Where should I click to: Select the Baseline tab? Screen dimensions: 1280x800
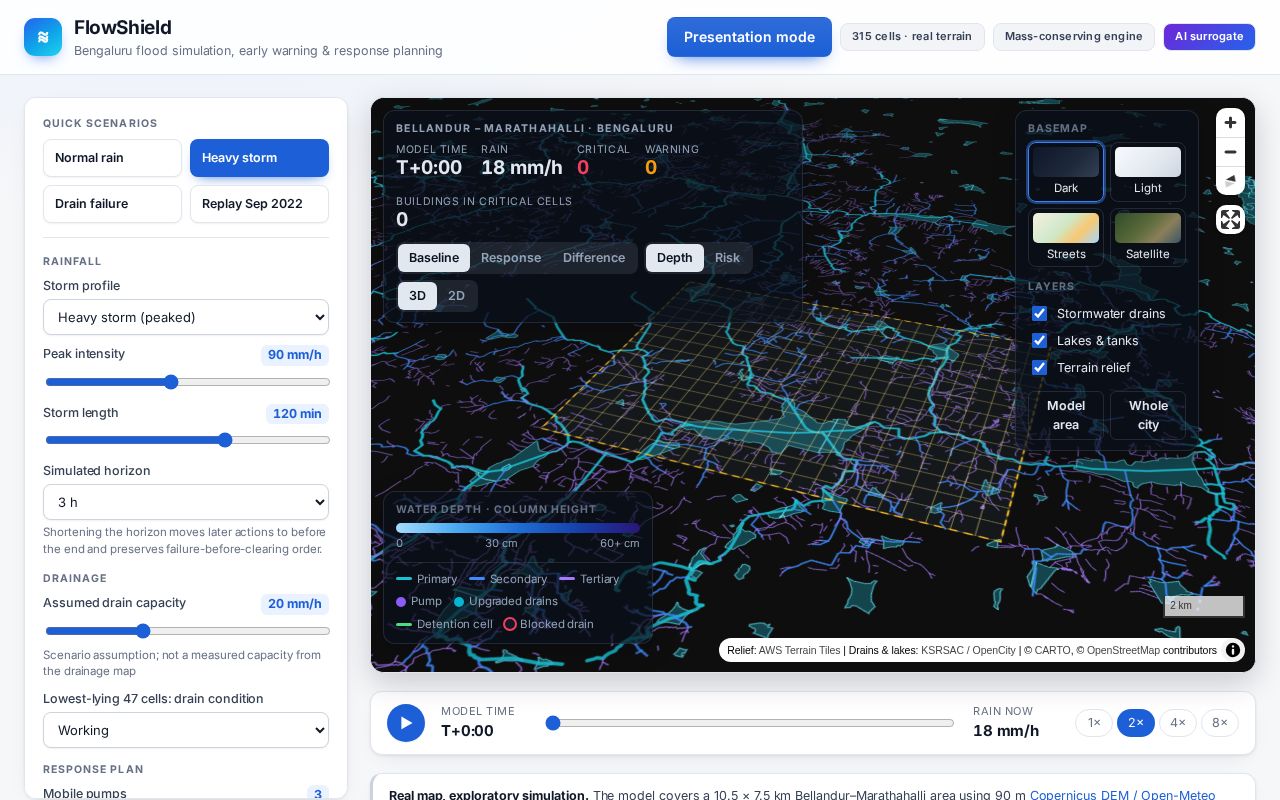[434, 258]
